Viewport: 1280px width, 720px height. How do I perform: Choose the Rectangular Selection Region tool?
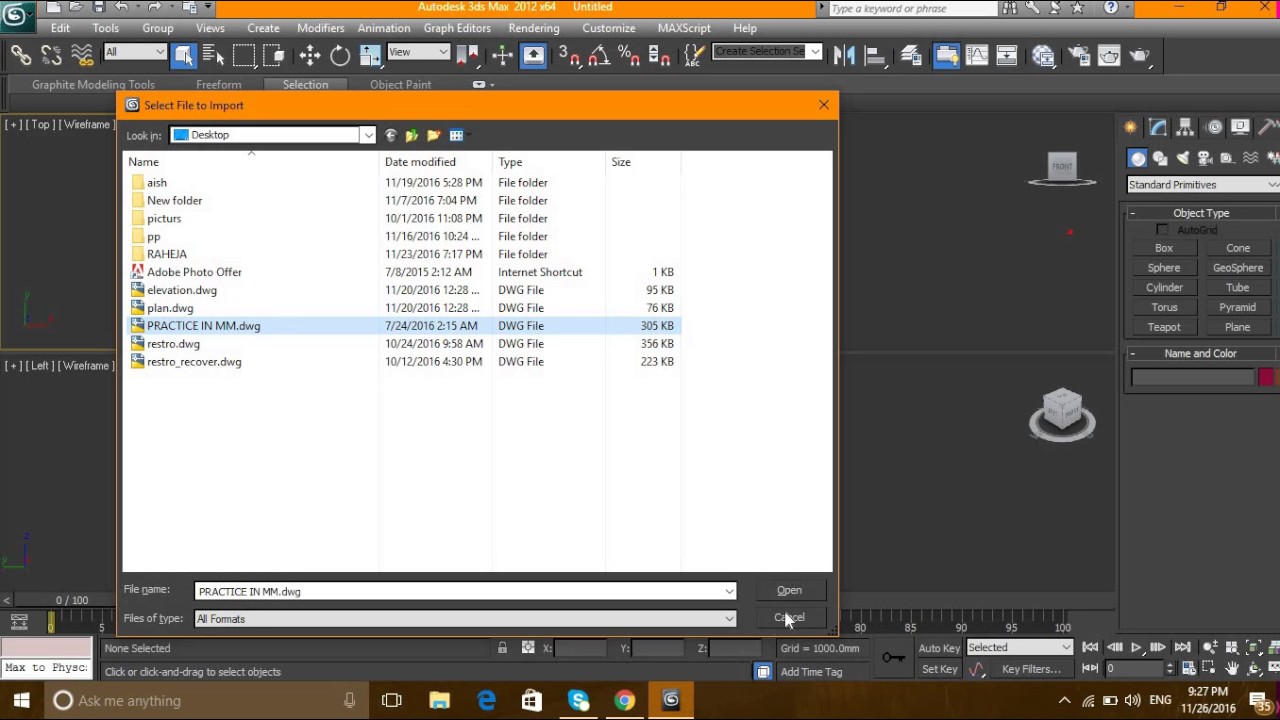point(244,55)
